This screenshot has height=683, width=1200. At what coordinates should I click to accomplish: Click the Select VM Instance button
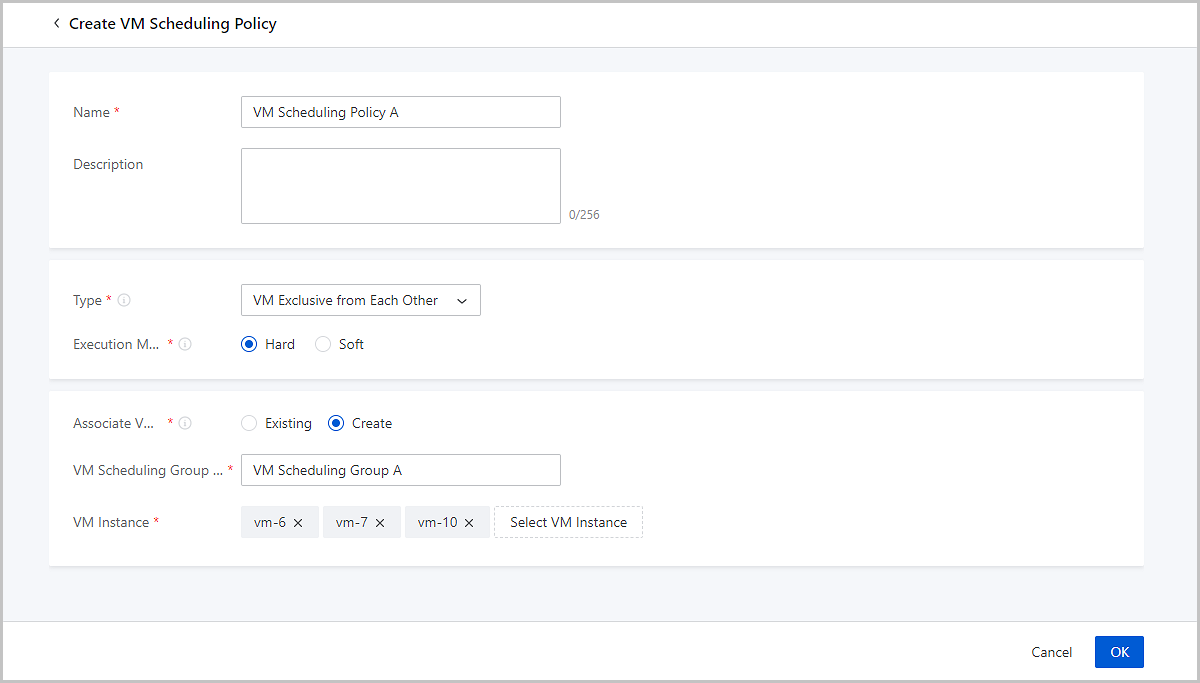[568, 522]
